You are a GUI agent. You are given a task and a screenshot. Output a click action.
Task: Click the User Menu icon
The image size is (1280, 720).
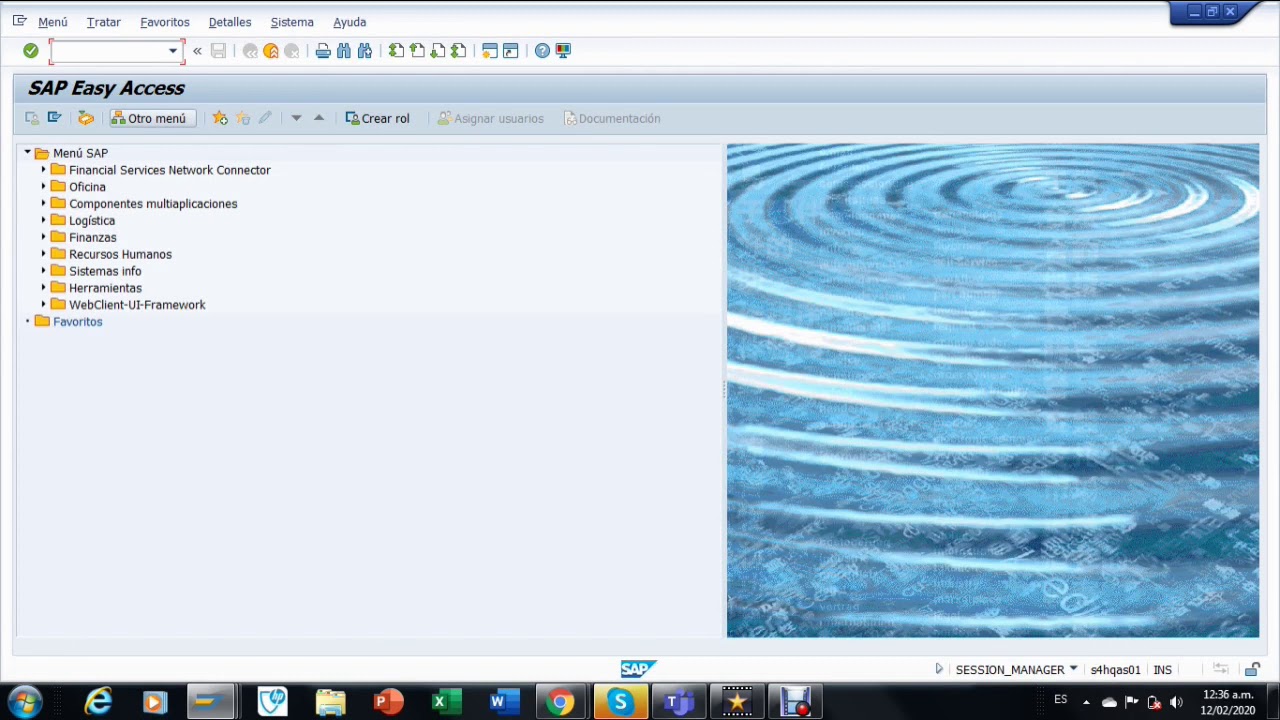32,118
